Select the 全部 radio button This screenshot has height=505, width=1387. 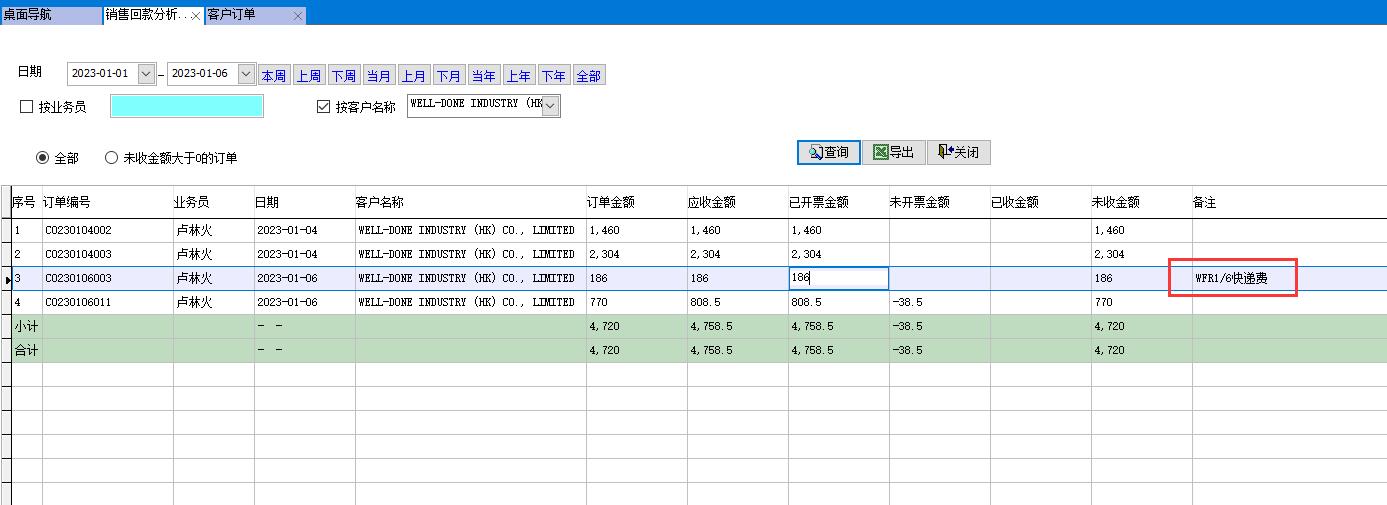pyautogui.click(x=42, y=158)
